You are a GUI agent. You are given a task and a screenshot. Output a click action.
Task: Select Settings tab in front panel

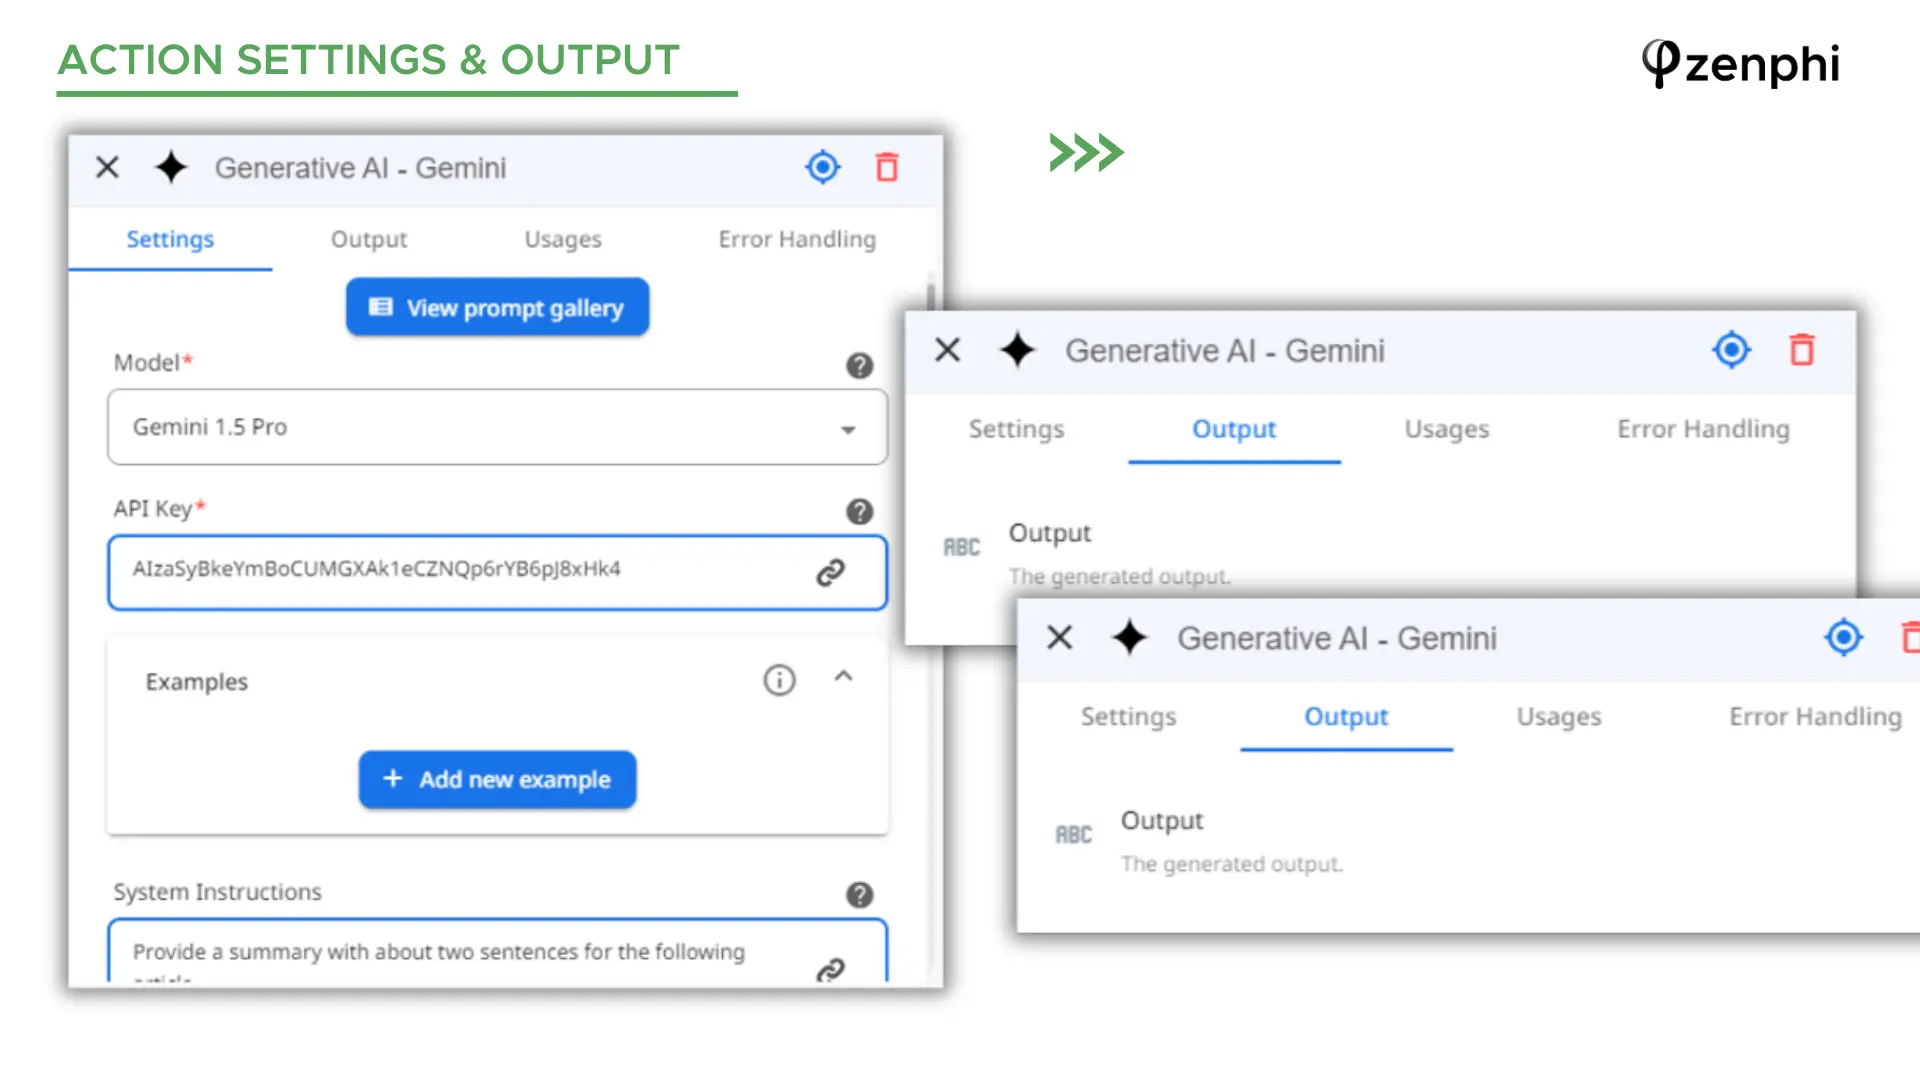coord(1128,716)
